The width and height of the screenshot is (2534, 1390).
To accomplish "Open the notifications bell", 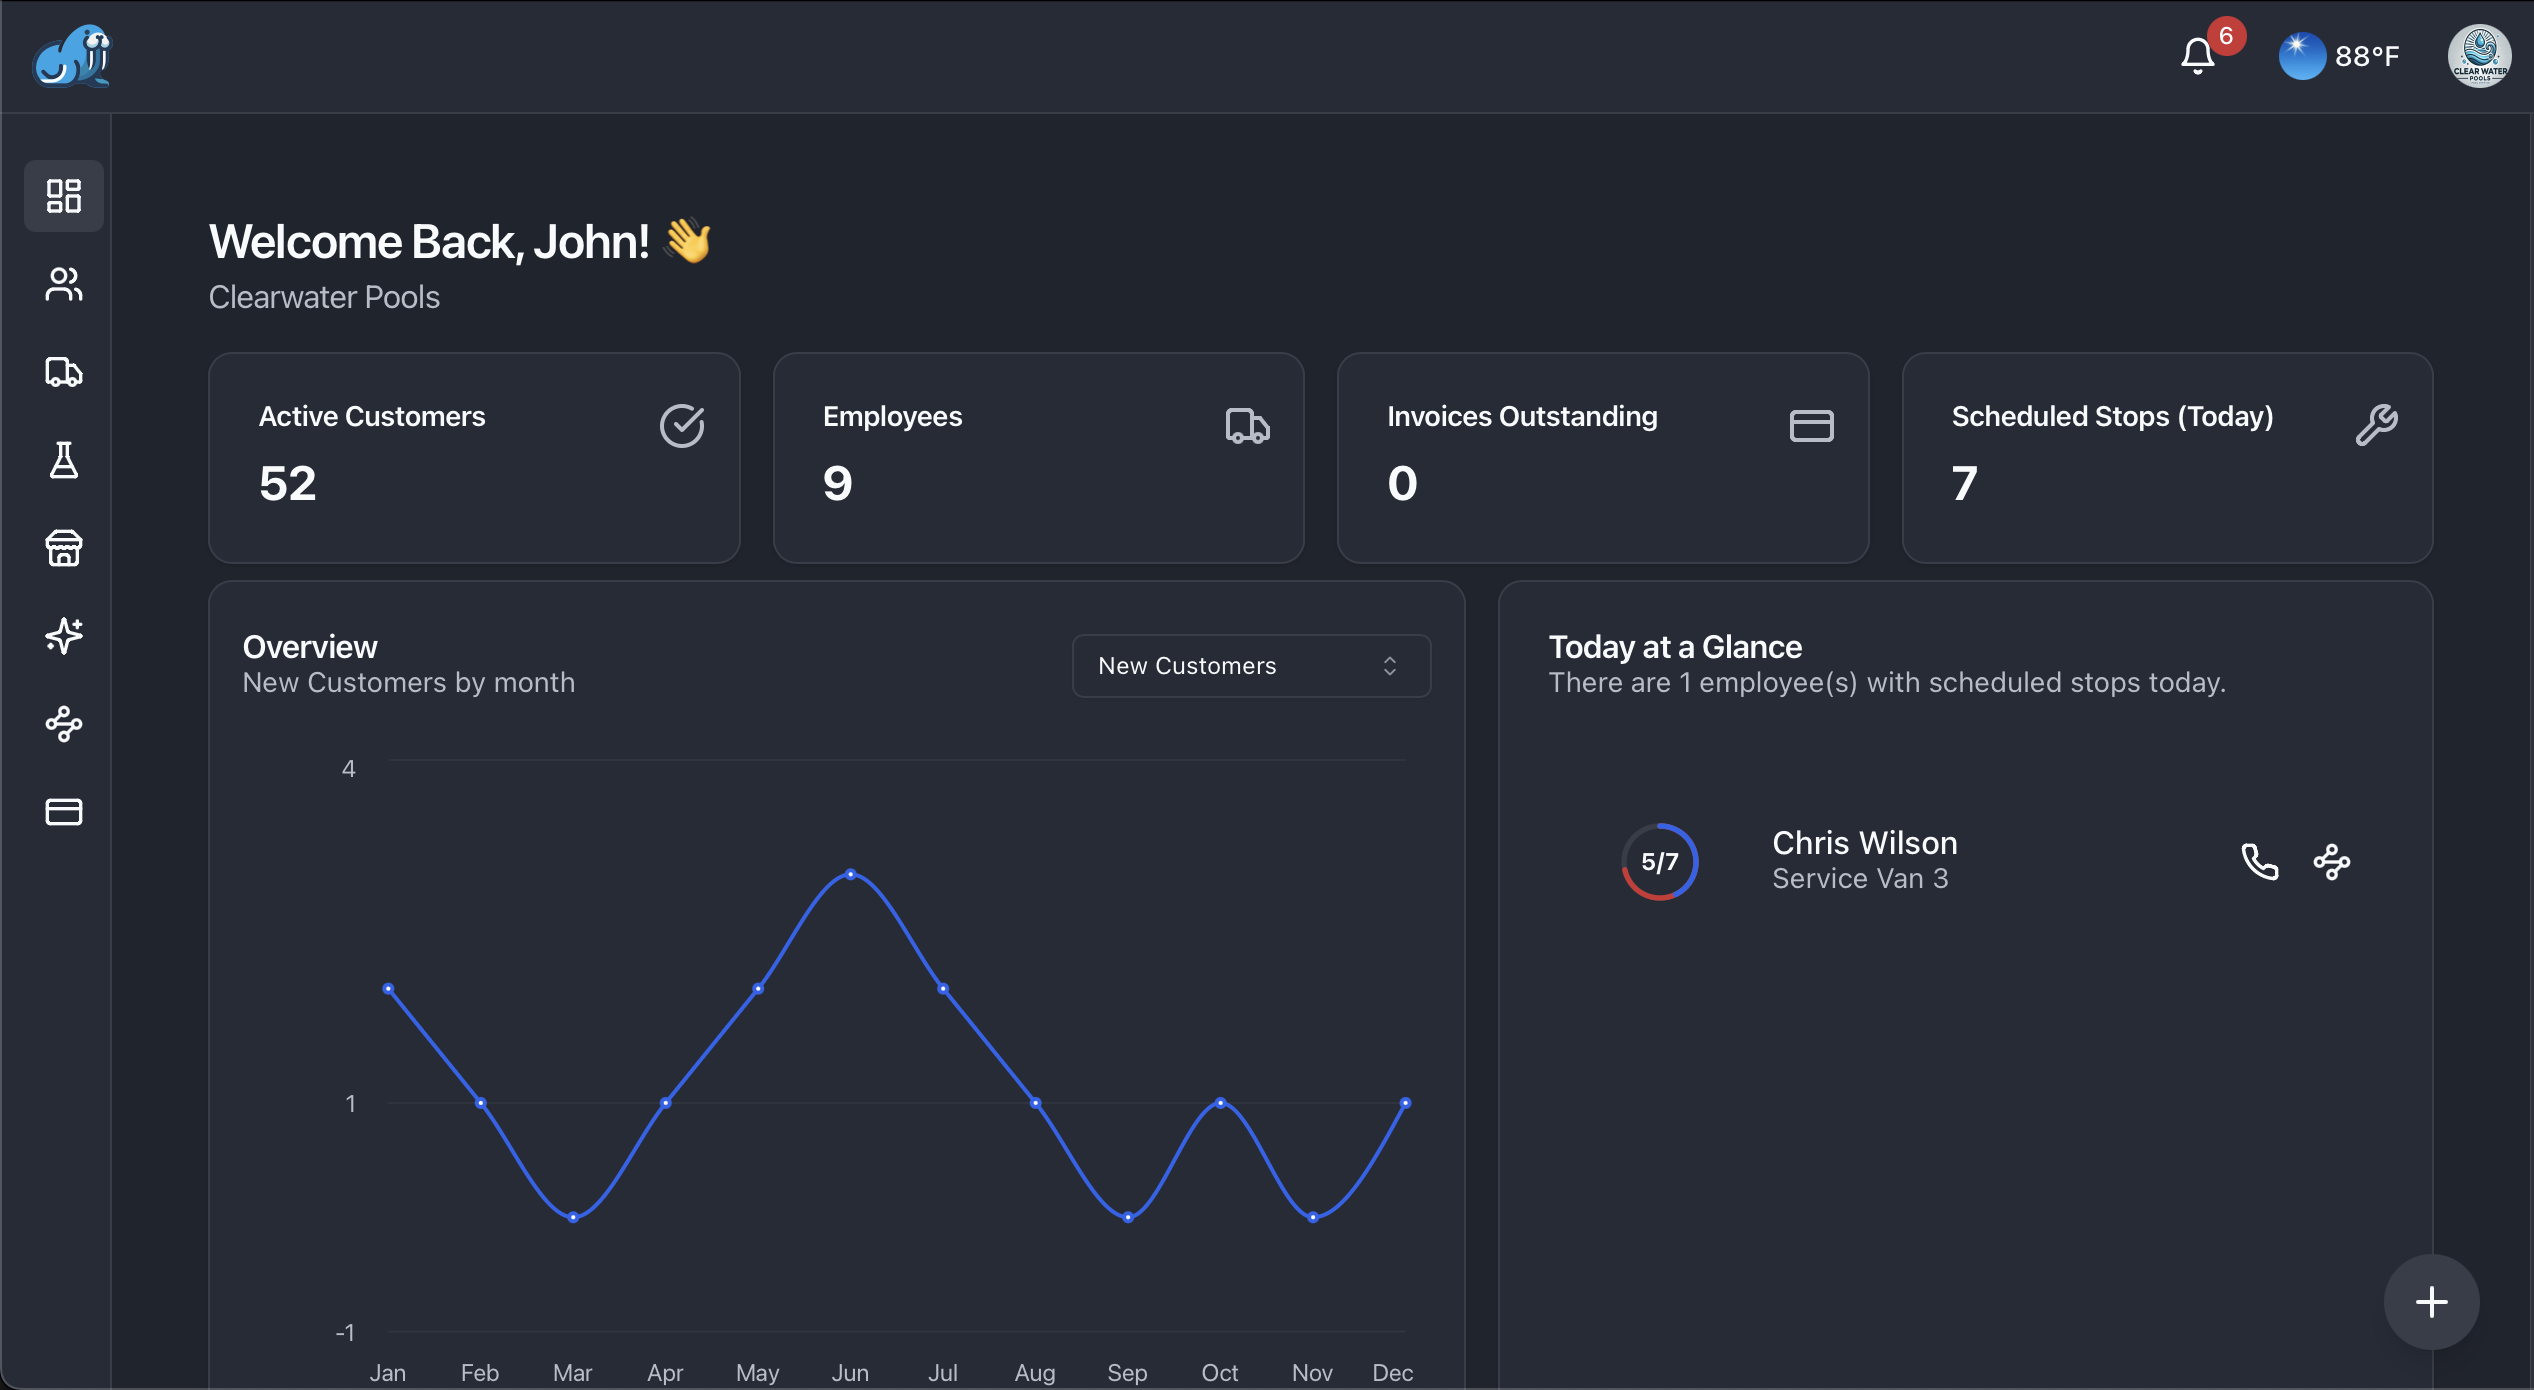I will pos(2197,56).
